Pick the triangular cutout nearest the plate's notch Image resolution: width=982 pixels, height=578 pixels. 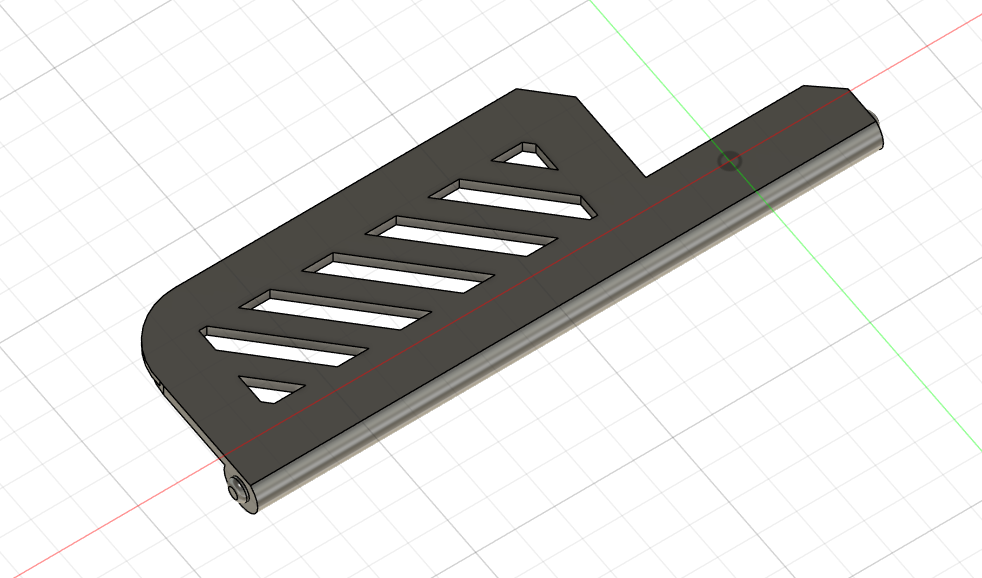pyautogui.click(x=525, y=156)
